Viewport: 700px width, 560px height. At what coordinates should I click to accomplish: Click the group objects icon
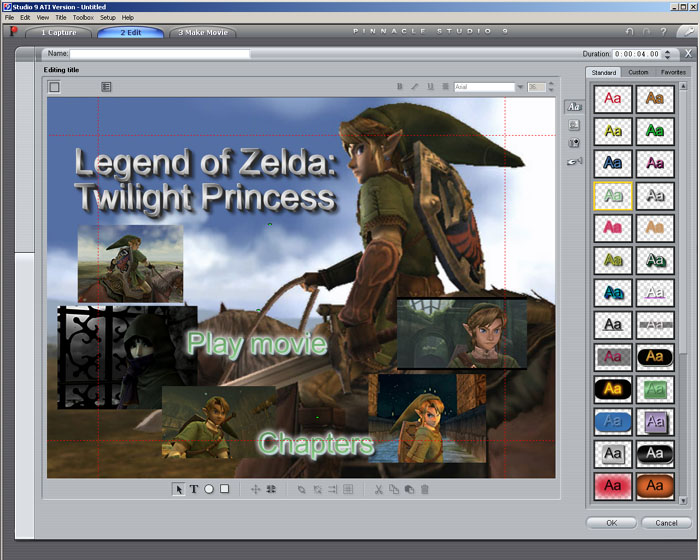click(302, 489)
